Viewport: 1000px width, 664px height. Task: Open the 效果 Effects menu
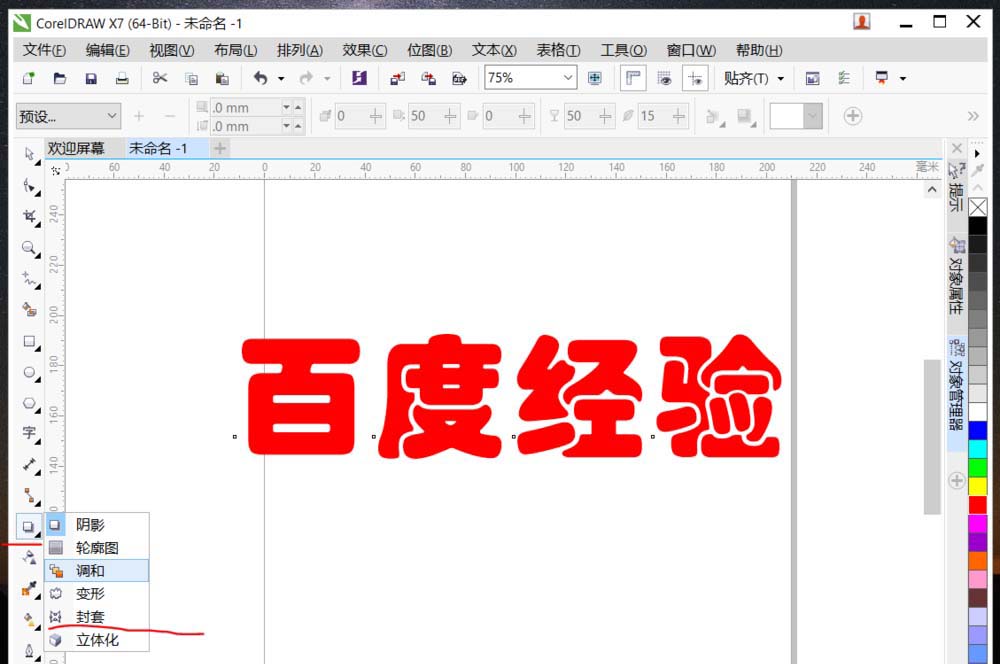tap(365, 50)
